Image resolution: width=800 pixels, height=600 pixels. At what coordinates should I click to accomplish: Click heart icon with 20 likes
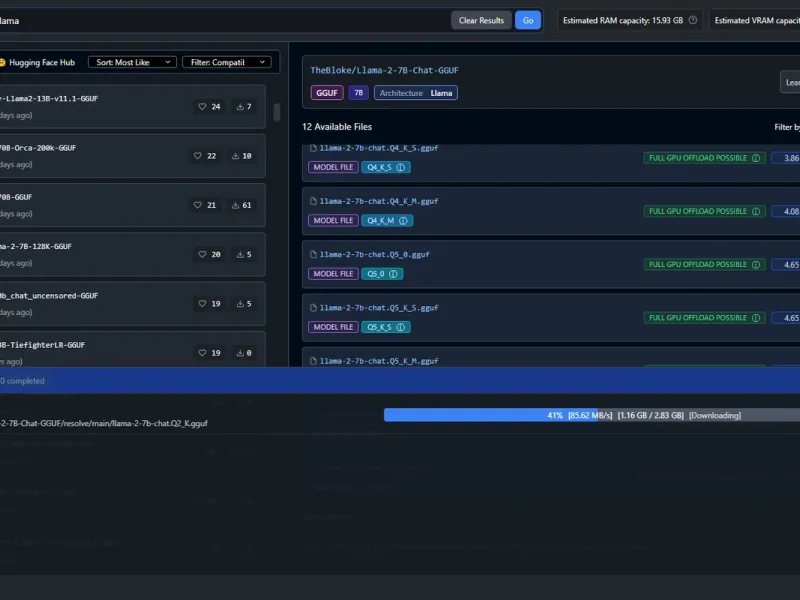click(x=202, y=254)
